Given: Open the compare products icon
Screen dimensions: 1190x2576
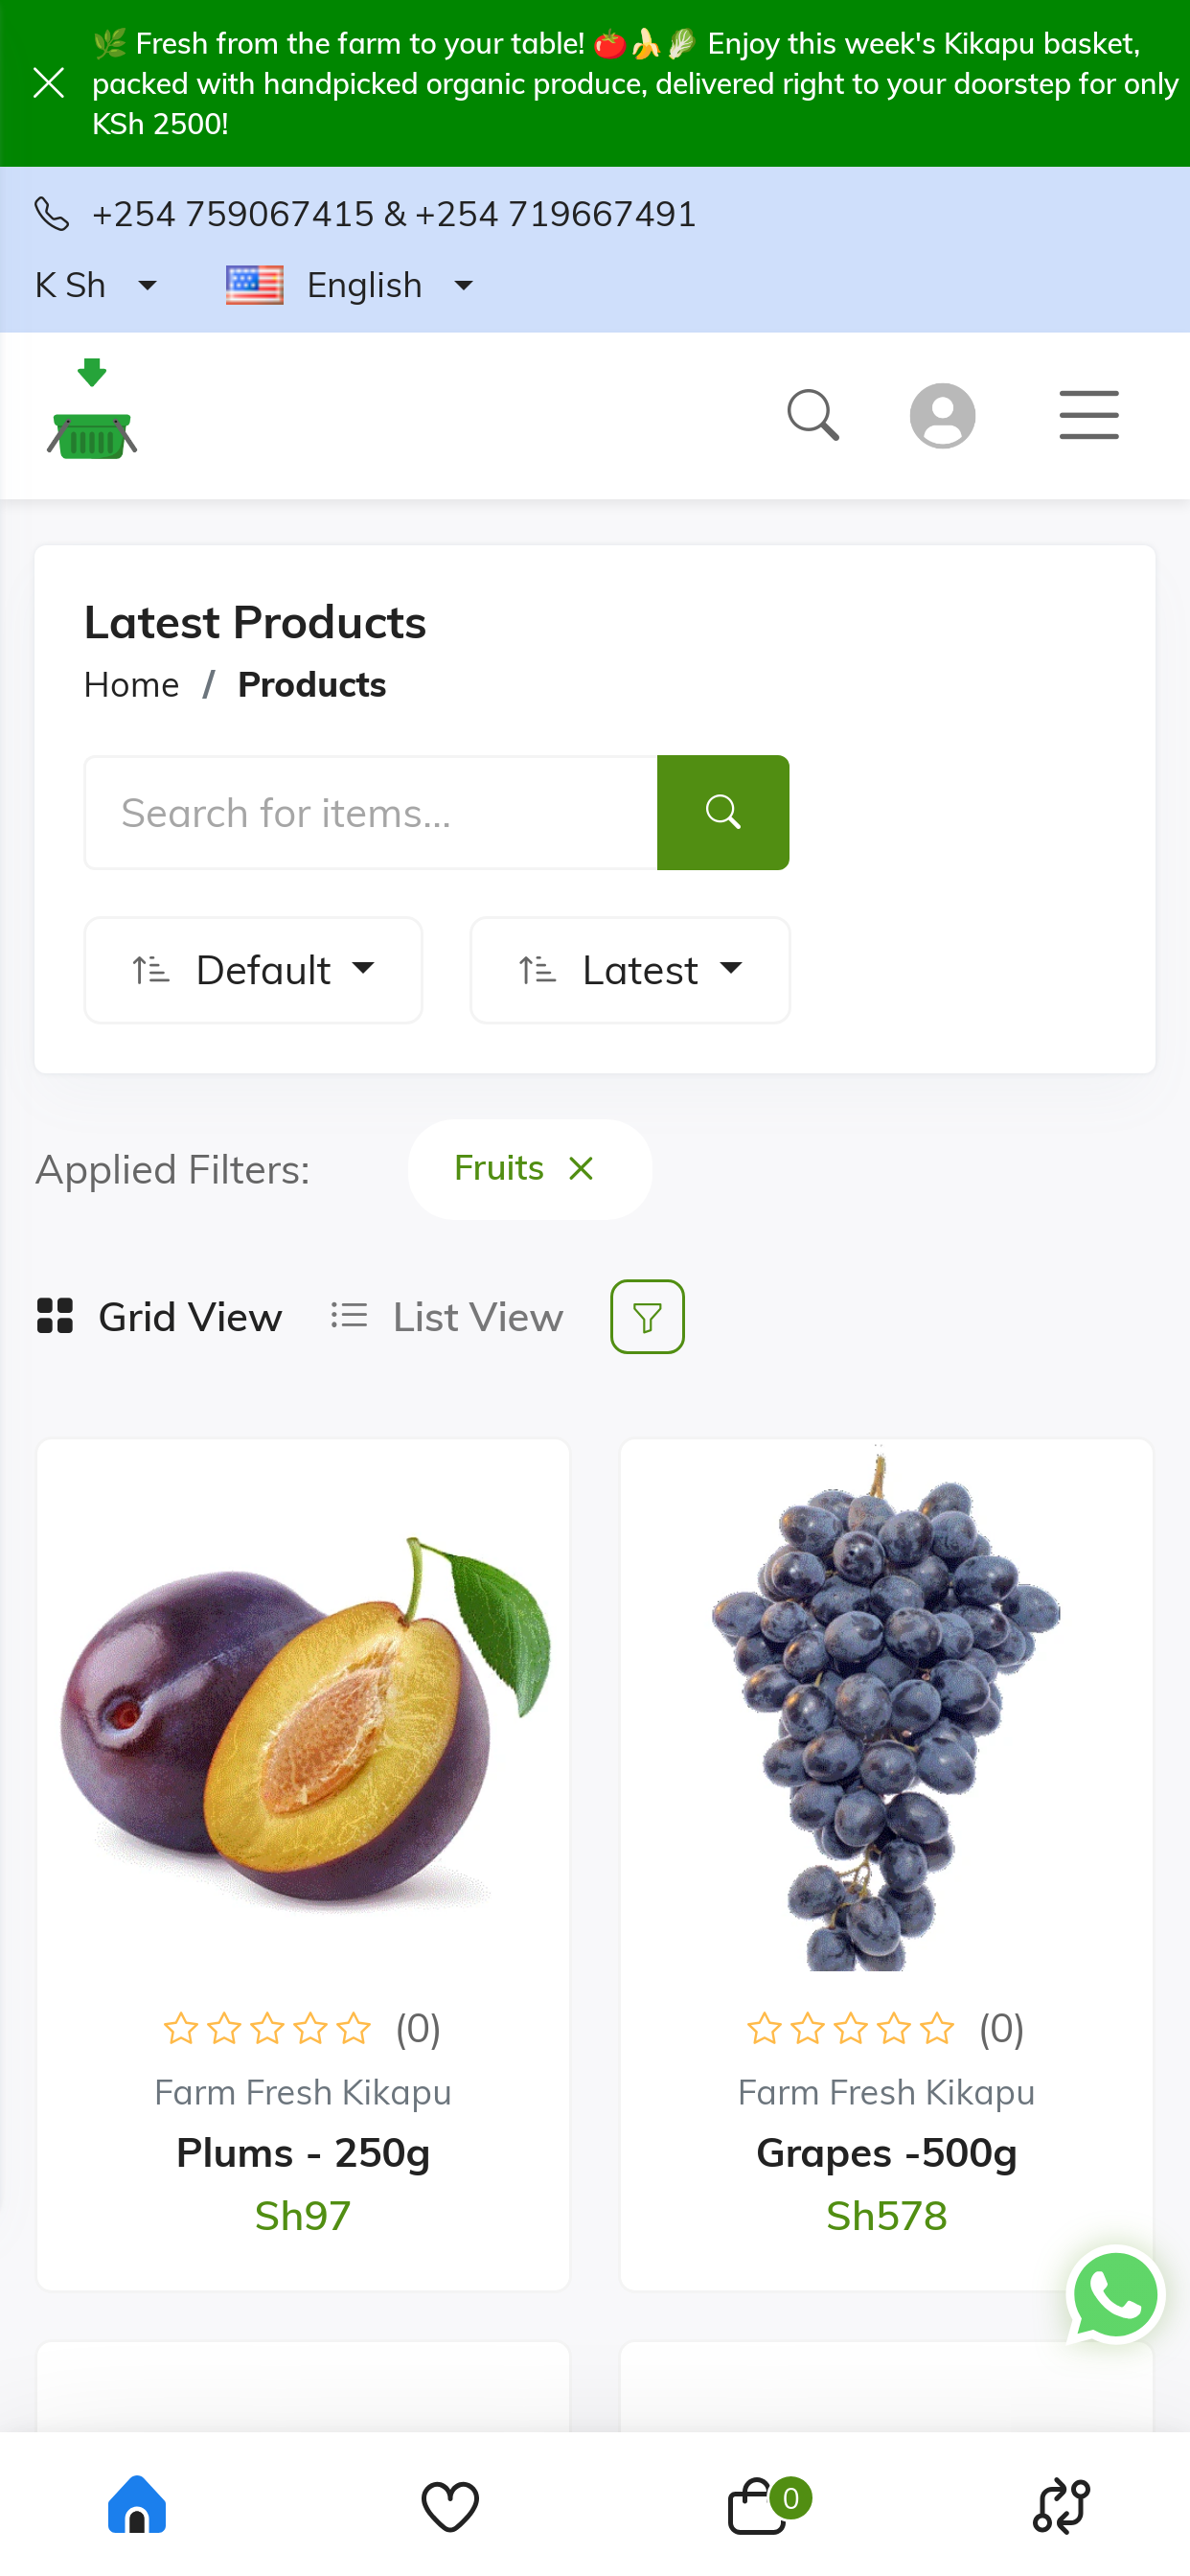Looking at the screenshot, I should (x=1060, y=2505).
